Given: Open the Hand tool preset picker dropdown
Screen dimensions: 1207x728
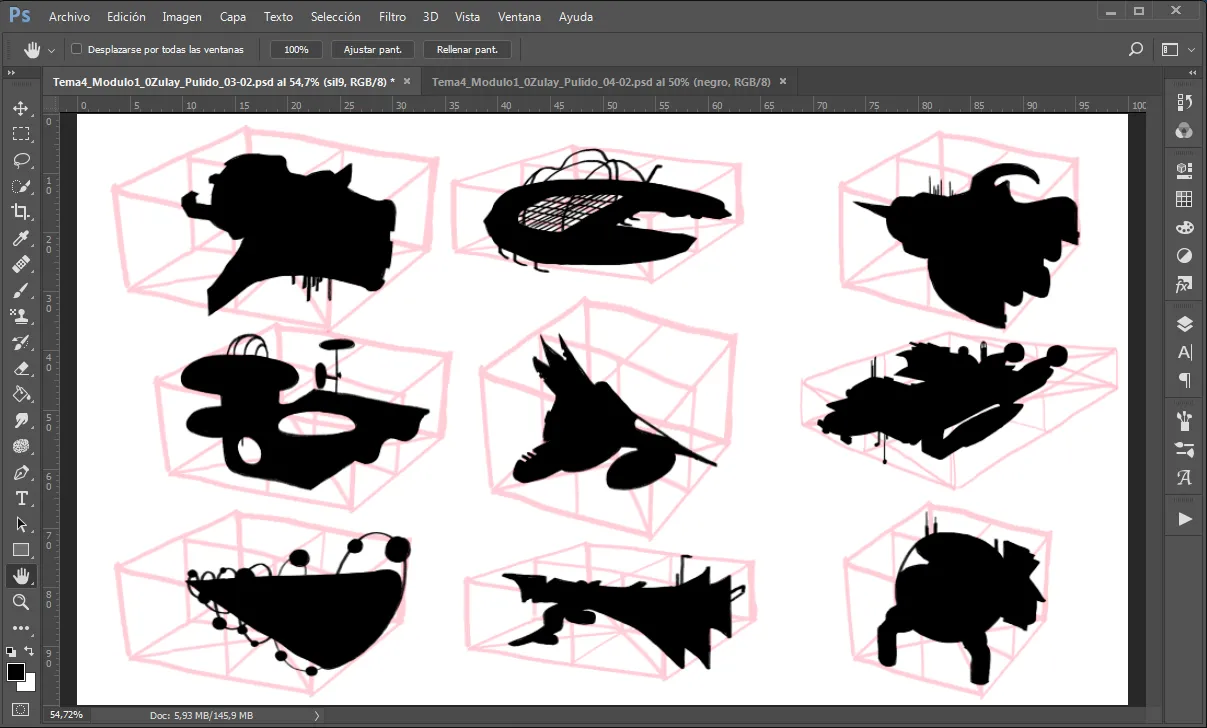Looking at the screenshot, I should (x=51, y=50).
